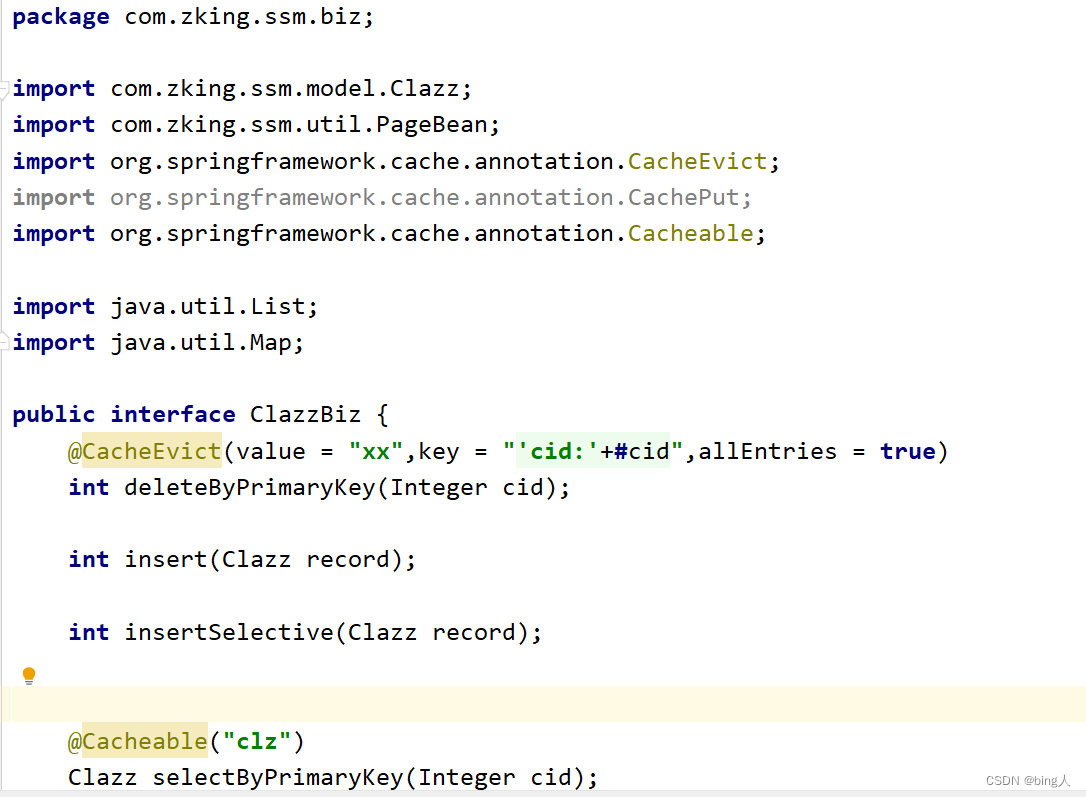The image size is (1086, 797).
Task: Click the "clz" cache name string literal
Action: tap(258, 741)
